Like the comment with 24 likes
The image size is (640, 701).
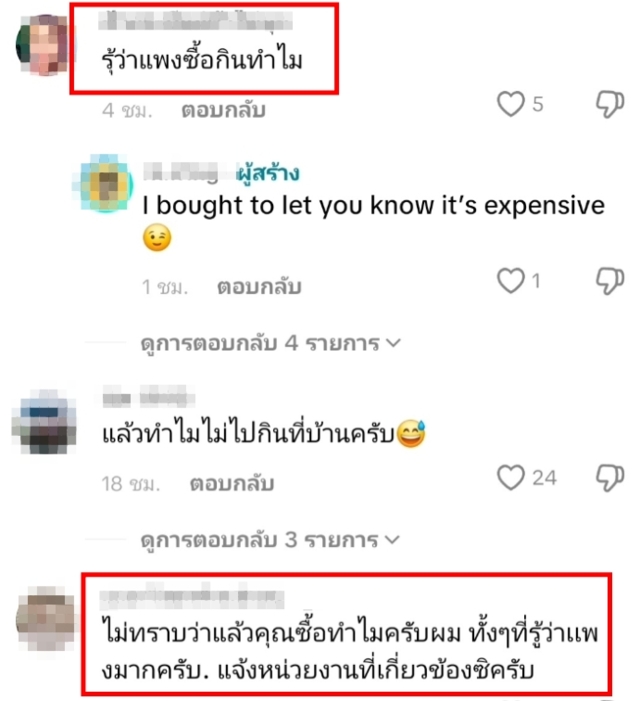511,477
